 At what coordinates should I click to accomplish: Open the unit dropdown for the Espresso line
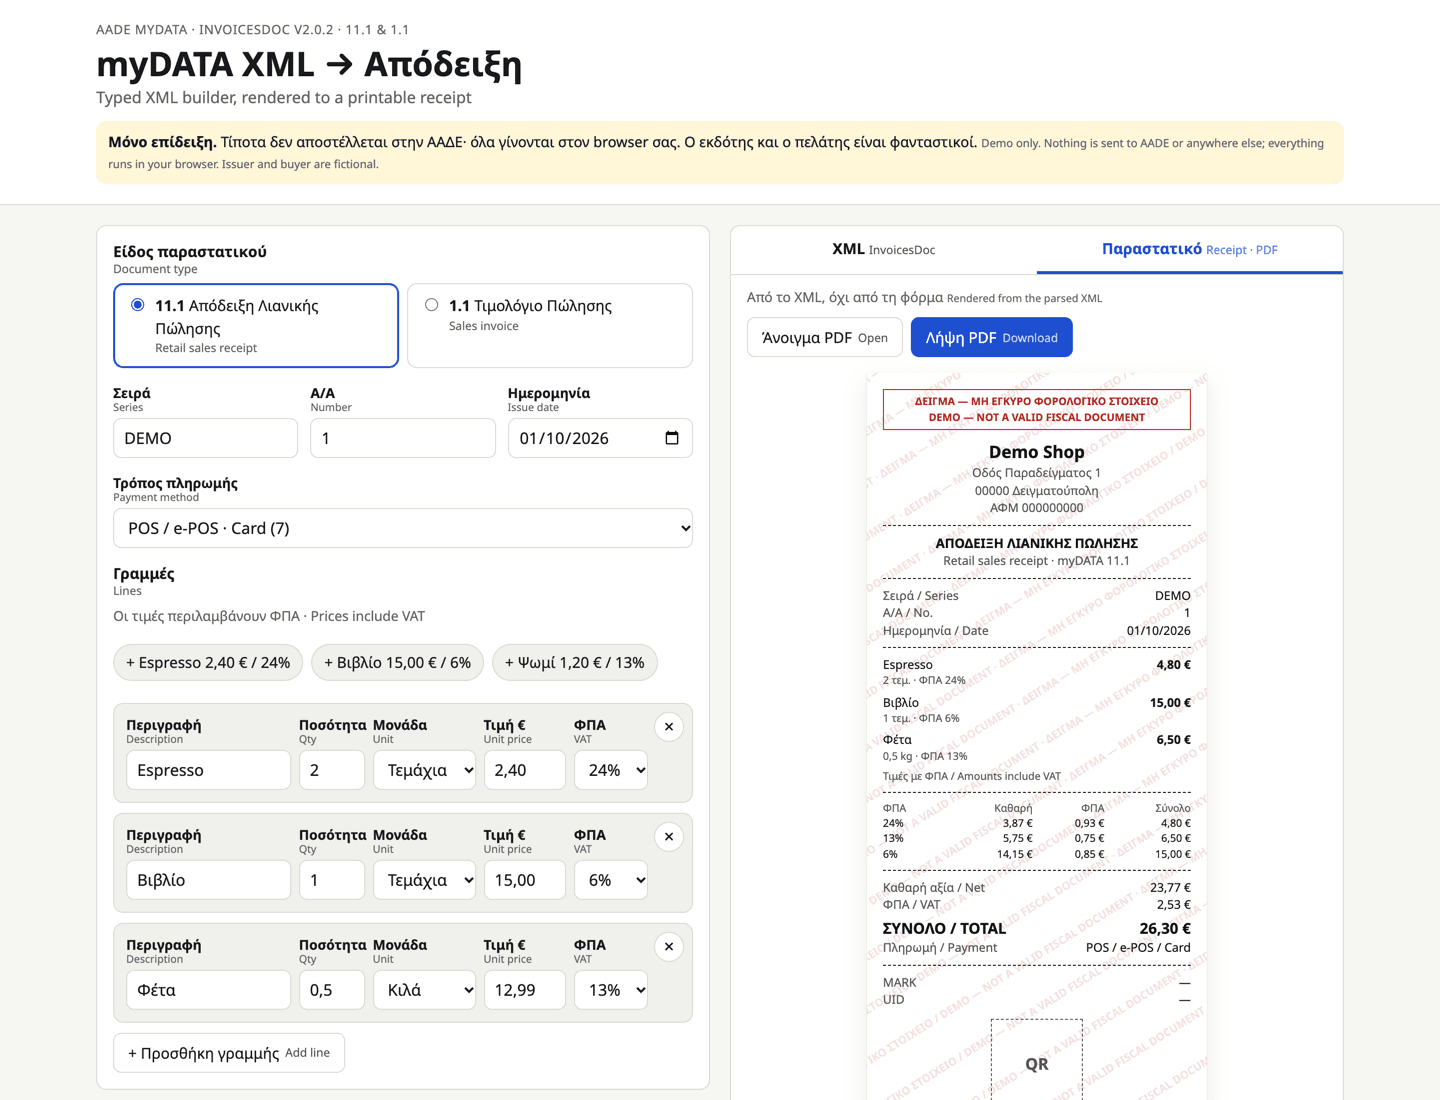(x=425, y=770)
